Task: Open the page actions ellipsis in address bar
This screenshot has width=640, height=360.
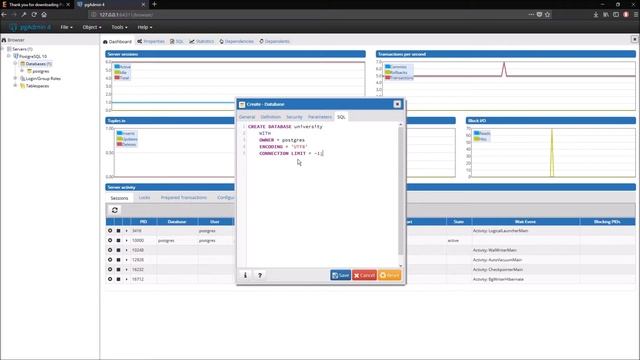Action: tap(531, 14)
